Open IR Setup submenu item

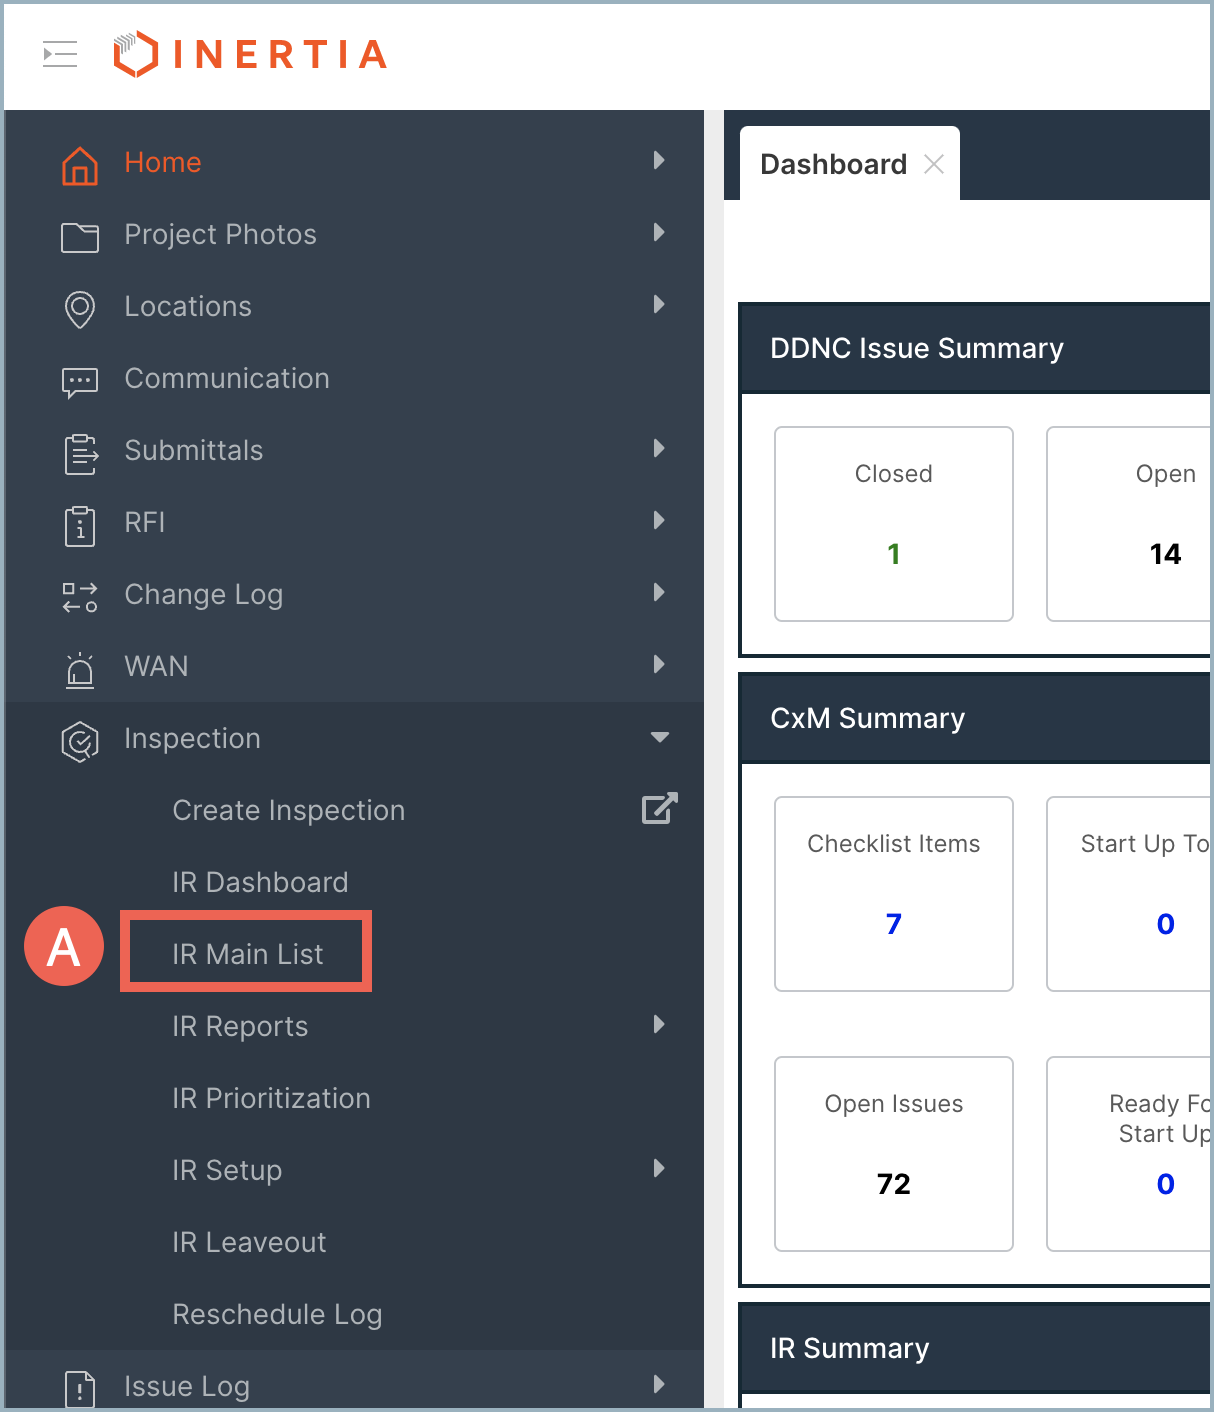[x=227, y=1170]
